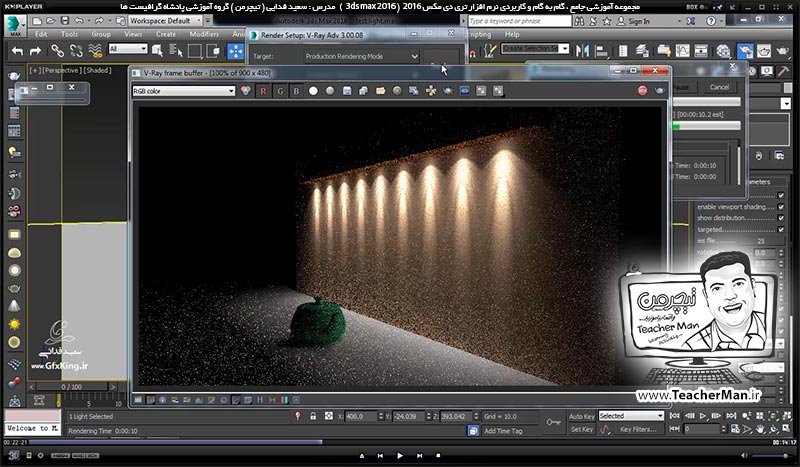Click the open file icon in quick access toolbar

click(51, 21)
